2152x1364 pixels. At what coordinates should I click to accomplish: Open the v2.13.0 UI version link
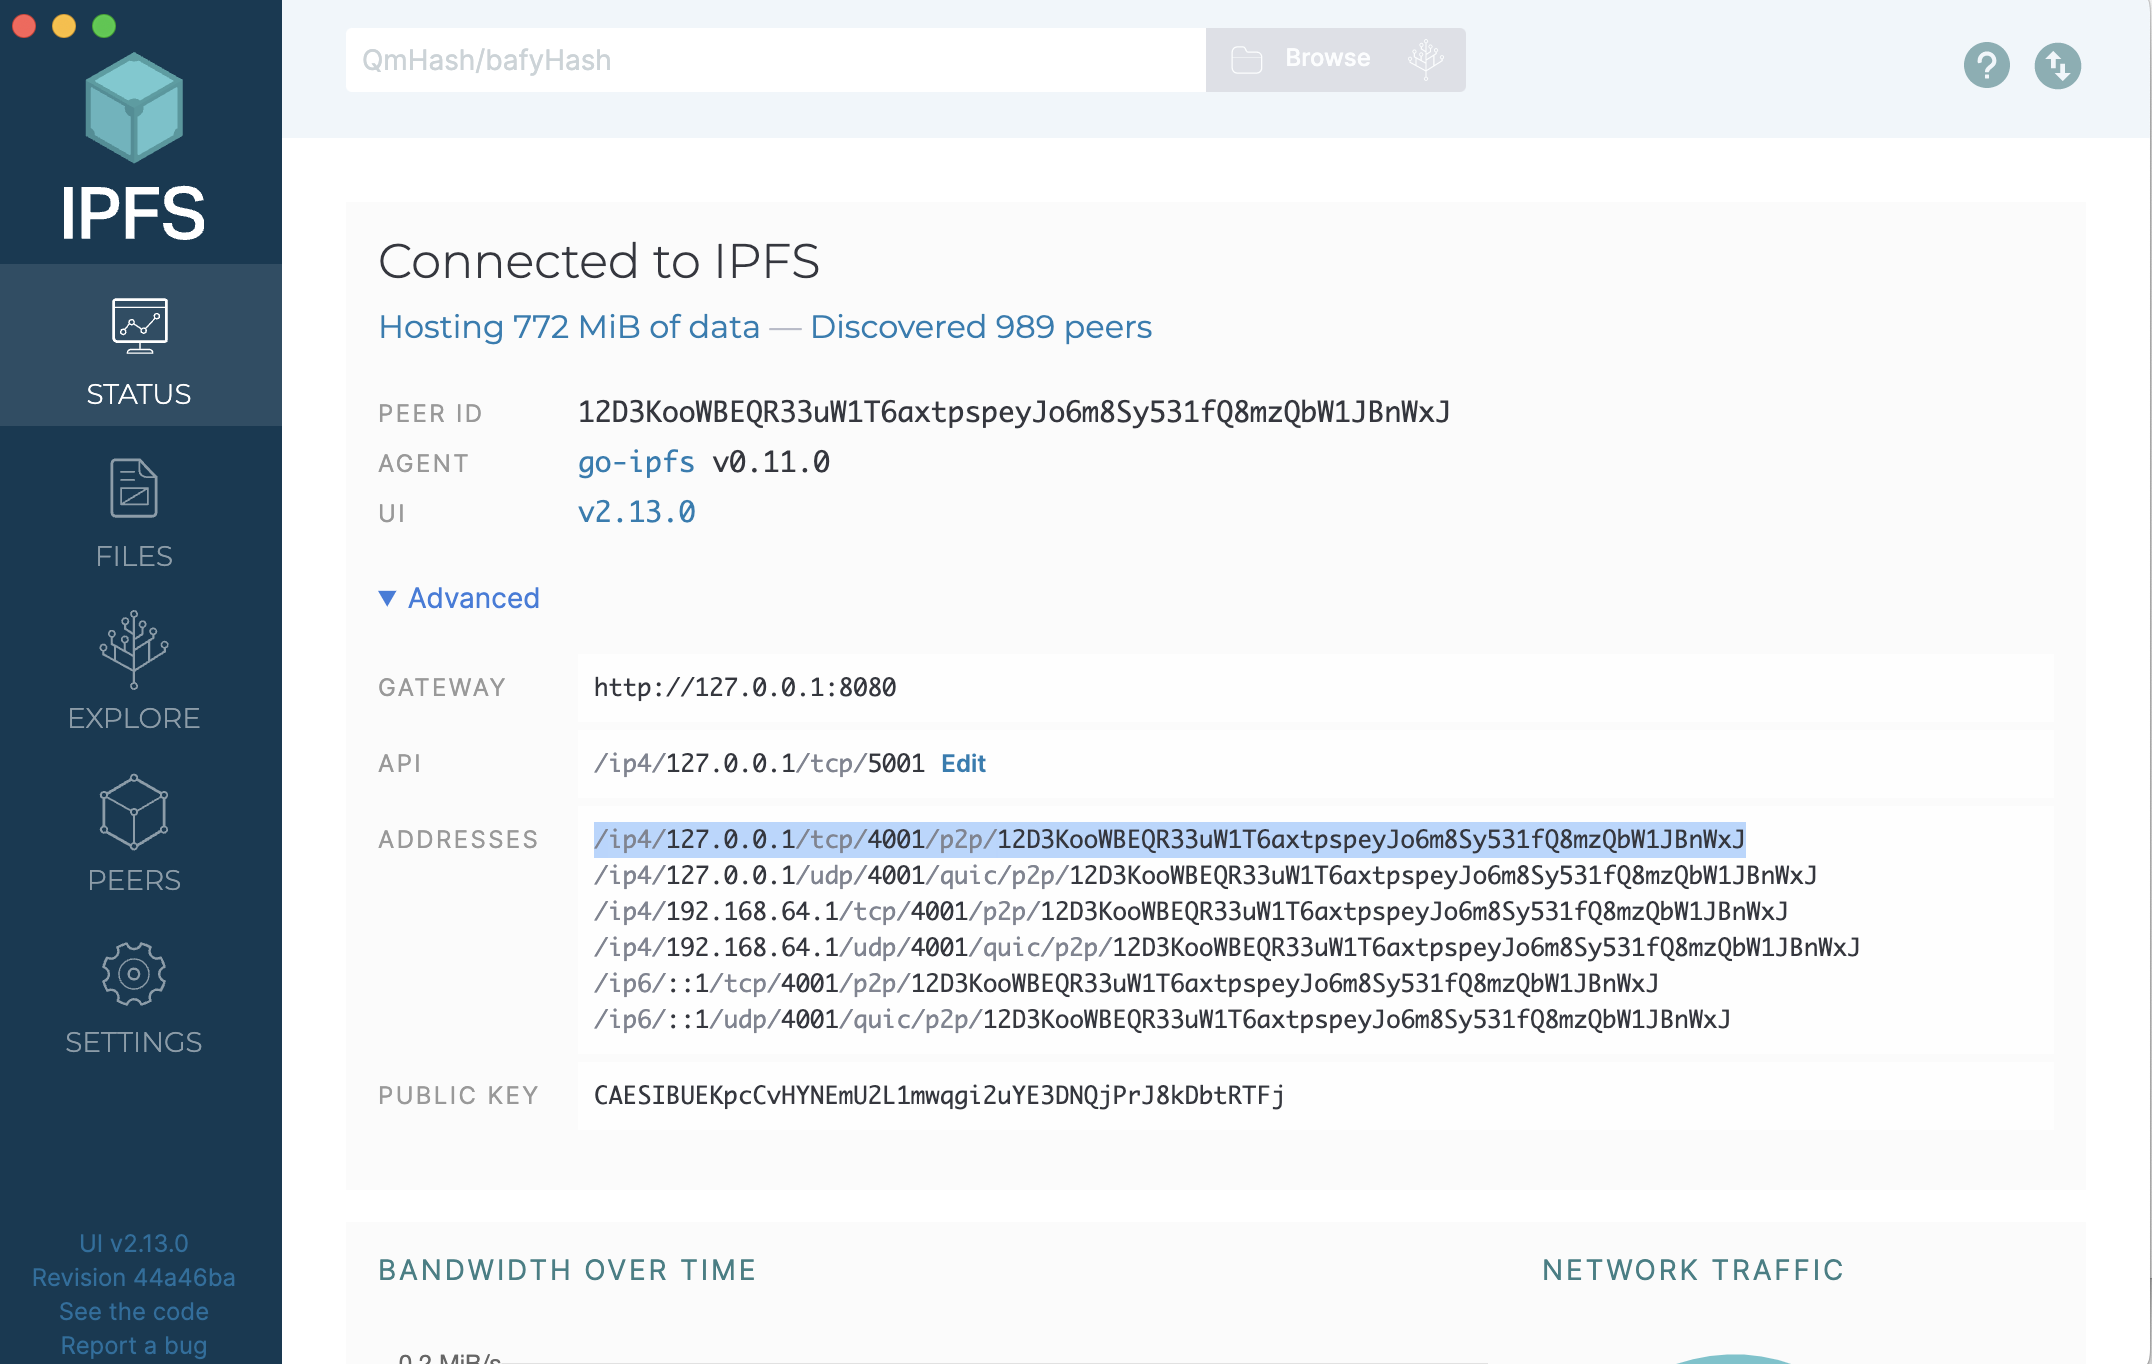pyautogui.click(x=637, y=512)
